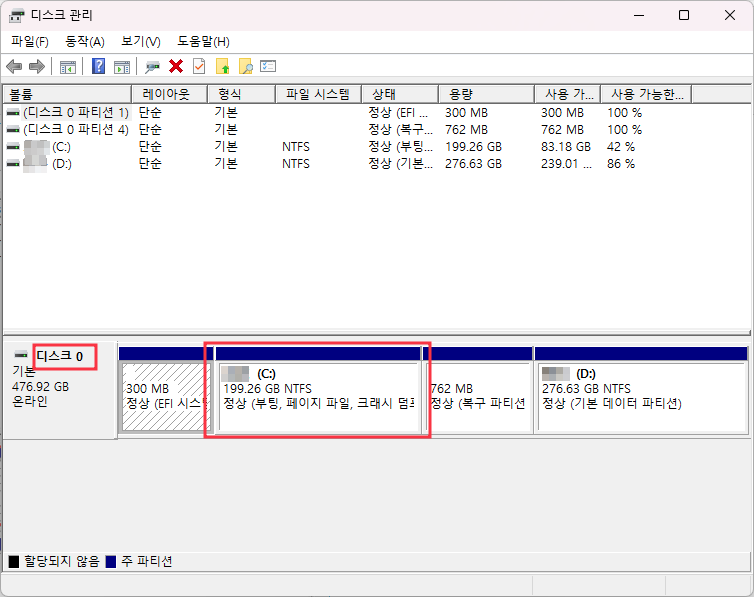
Task: Click the Back arrow toolbar icon
Action: click(x=14, y=66)
